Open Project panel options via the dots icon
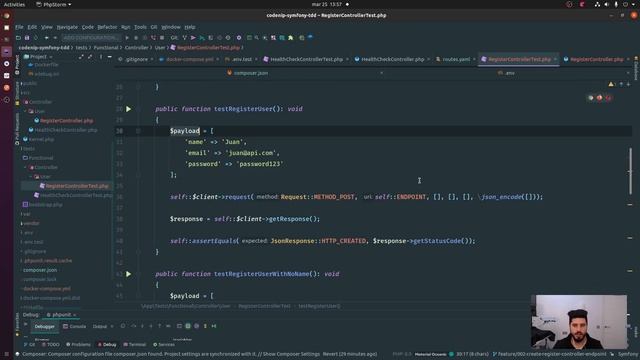 (100, 57)
